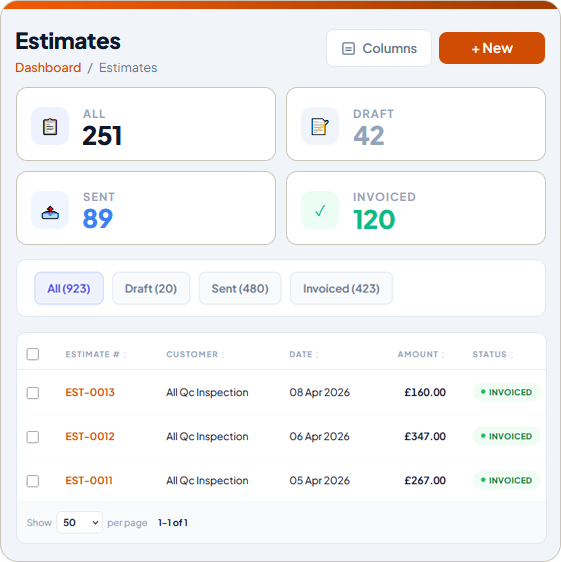Sort by Status column arrows
561x562 pixels.
512,355
